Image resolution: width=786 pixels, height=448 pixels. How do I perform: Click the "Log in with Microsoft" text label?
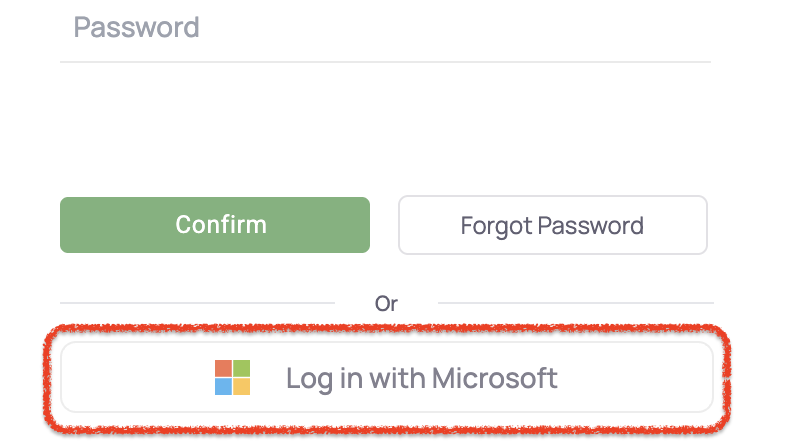click(x=421, y=378)
